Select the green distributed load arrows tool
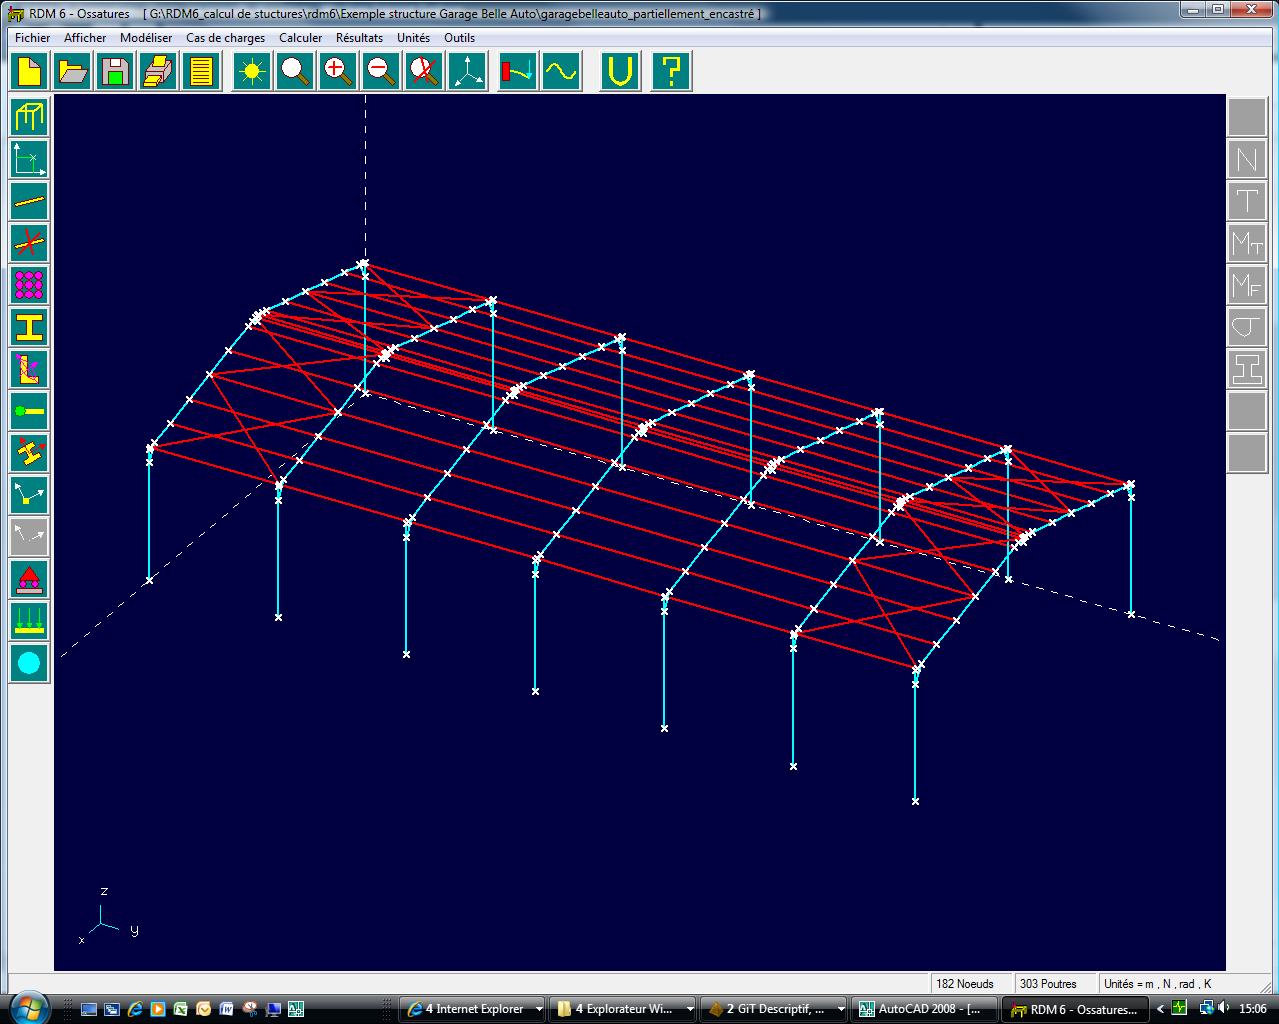This screenshot has height=1024, width=1279. point(29,621)
